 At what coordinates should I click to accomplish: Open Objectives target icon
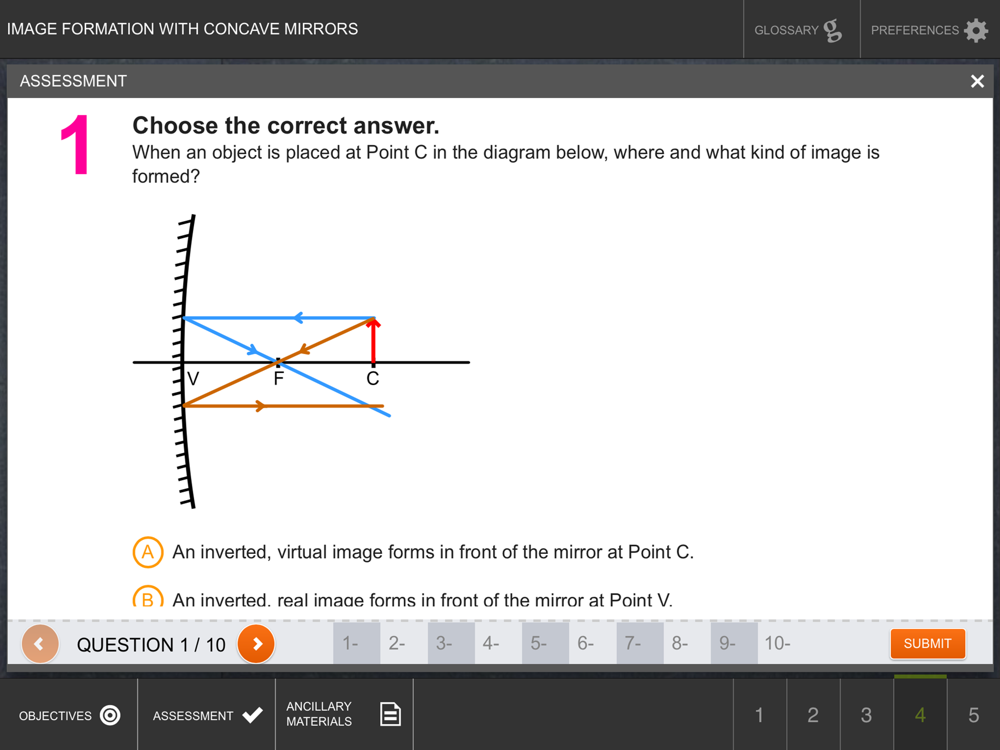[x=110, y=715]
